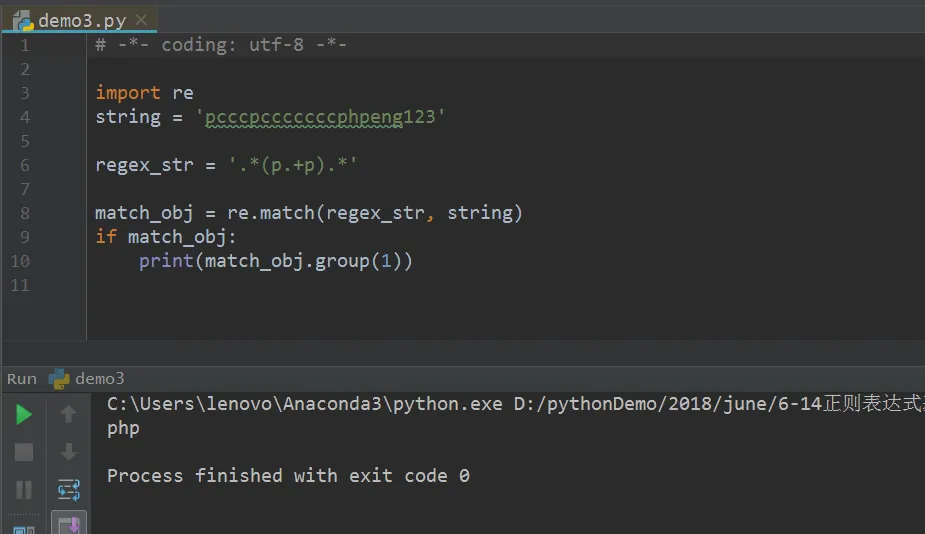Toggle scroll to end of console
This screenshot has height=534, width=925.
[x=68, y=523]
